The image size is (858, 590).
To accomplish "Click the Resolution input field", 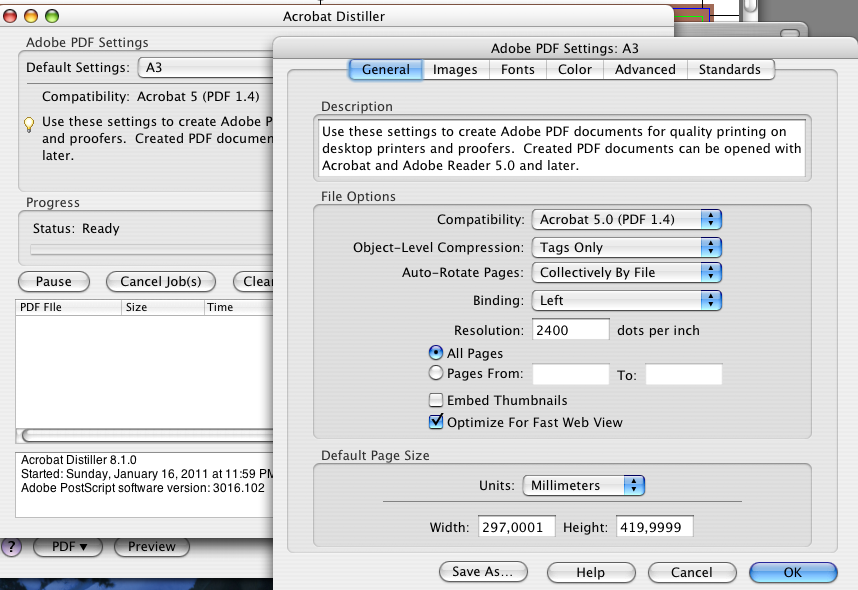I will (x=571, y=329).
